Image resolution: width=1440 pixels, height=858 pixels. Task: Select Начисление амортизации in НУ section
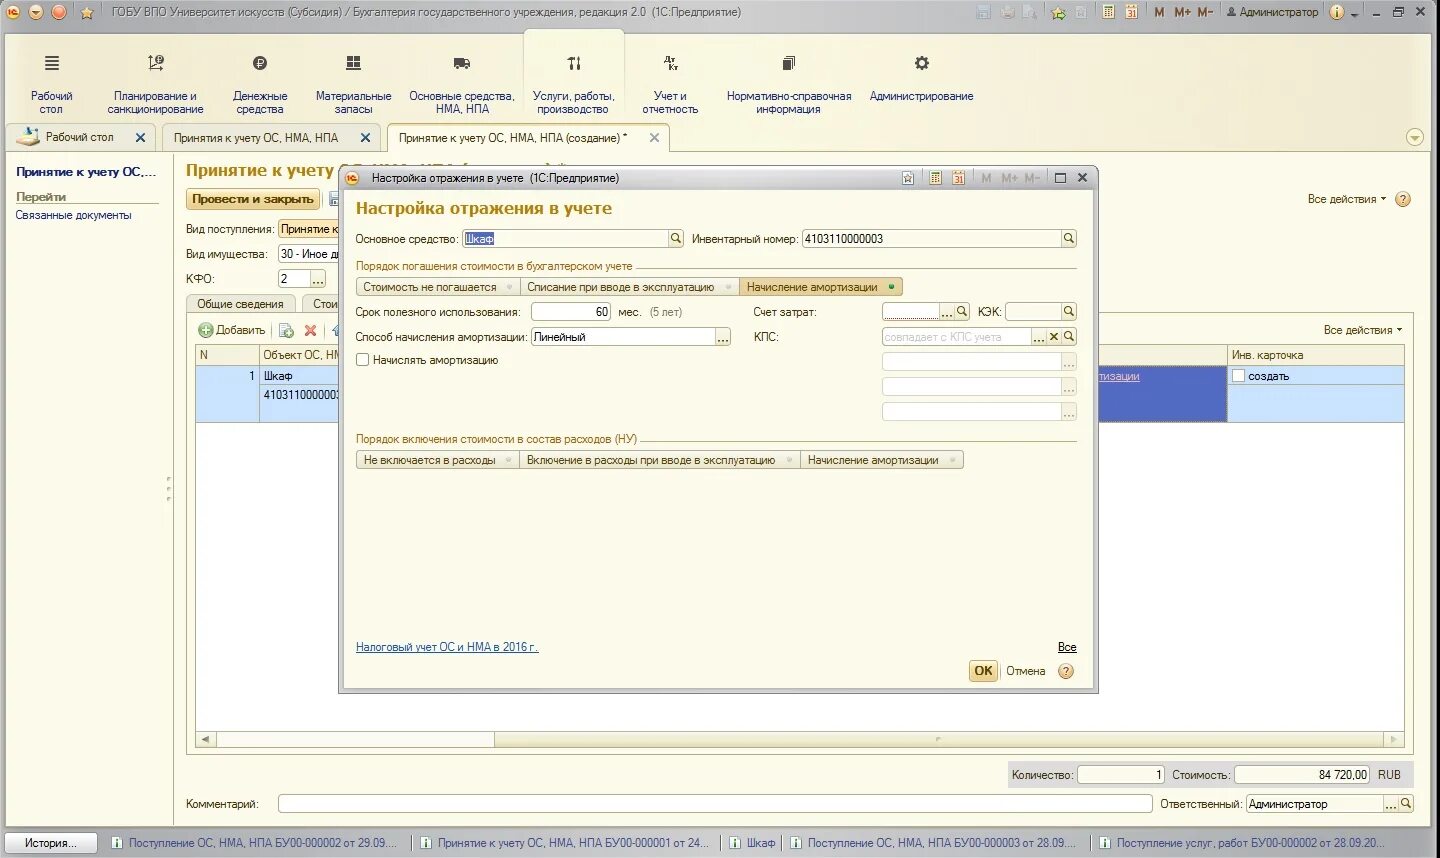881,460
